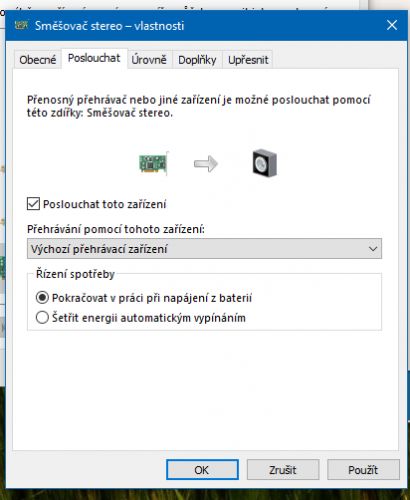
Task: Click the dropdown chevron arrow
Action: [373, 249]
